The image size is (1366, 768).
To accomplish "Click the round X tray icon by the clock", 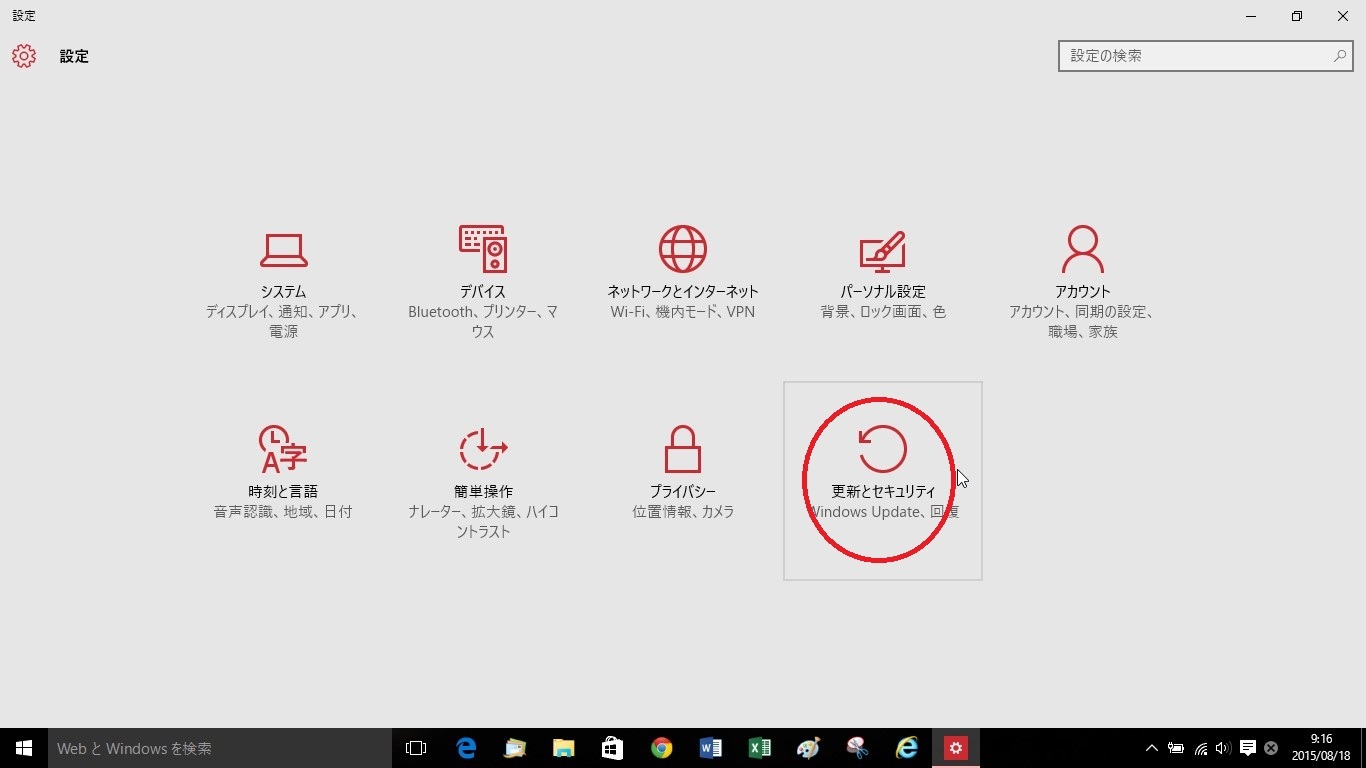I will click(1271, 748).
